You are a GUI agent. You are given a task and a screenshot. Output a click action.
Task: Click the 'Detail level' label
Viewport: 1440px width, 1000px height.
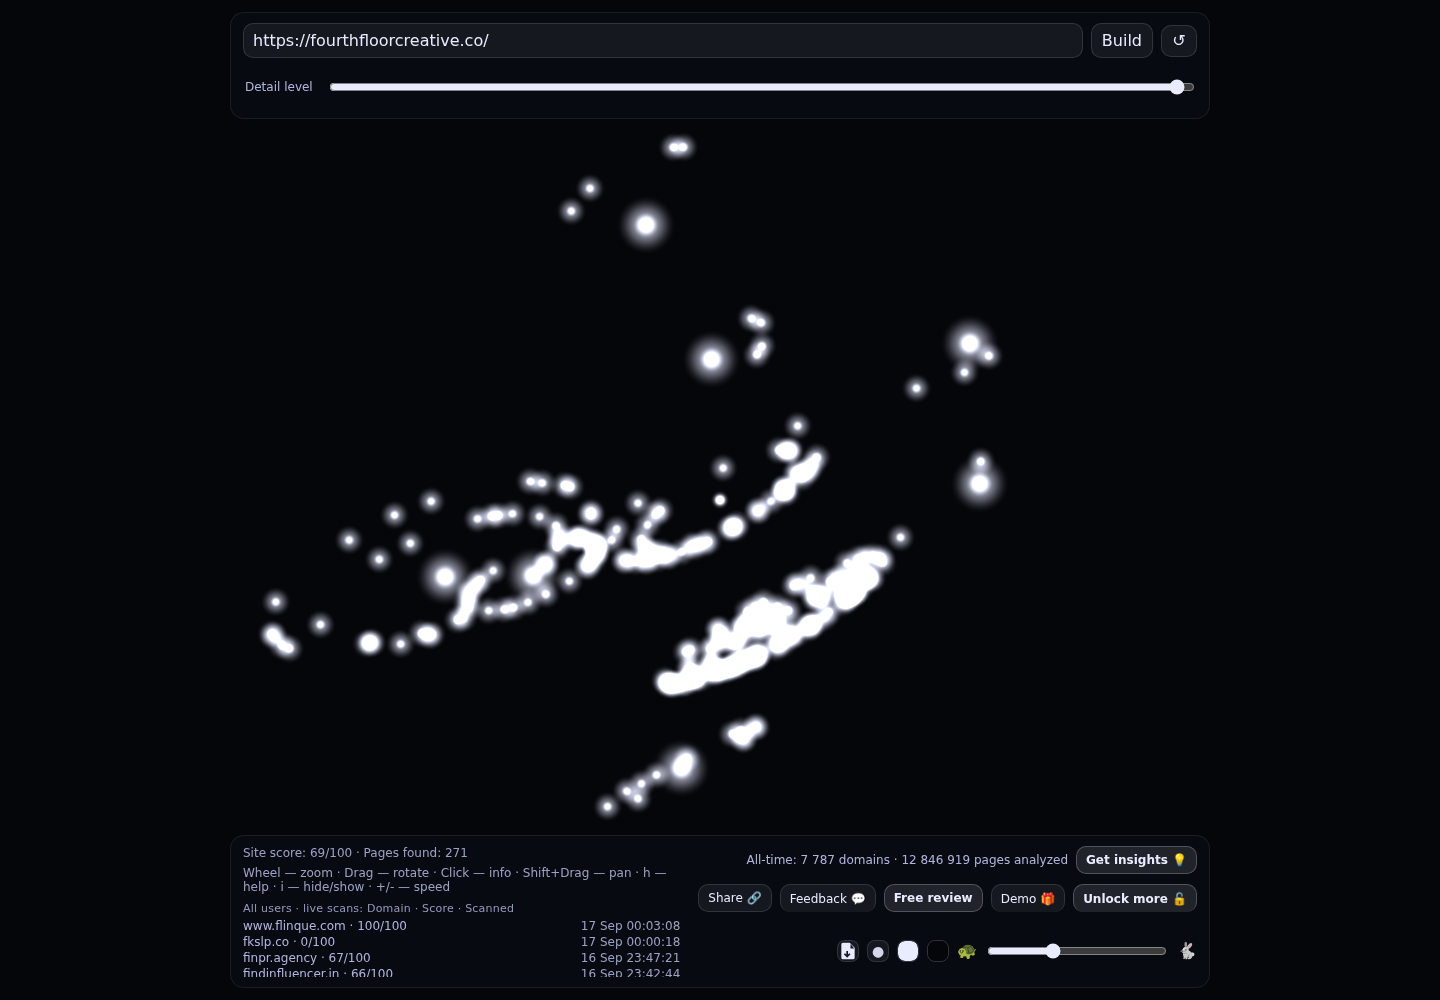[x=279, y=87]
